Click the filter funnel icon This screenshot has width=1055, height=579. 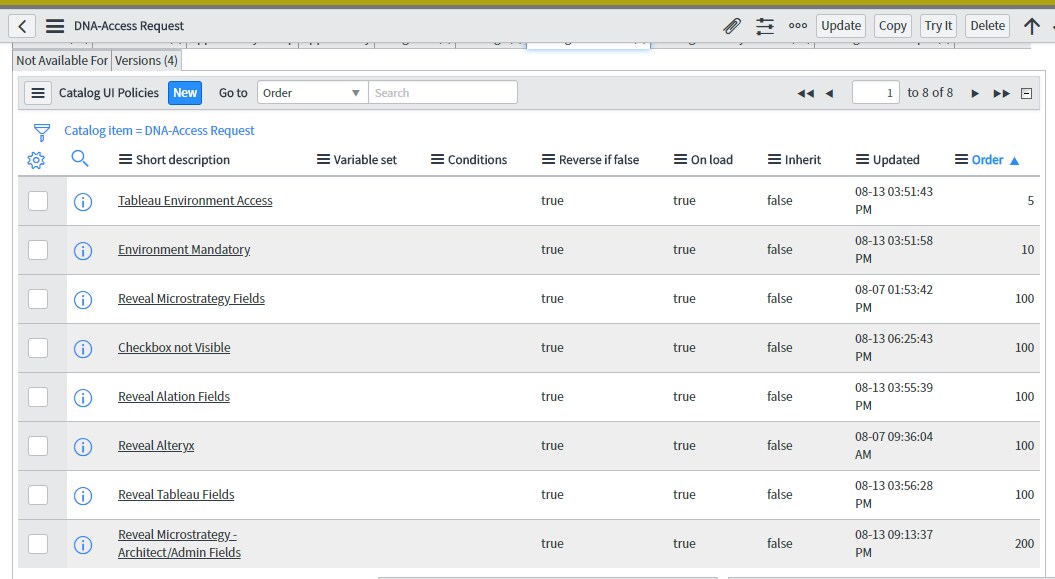coord(42,132)
